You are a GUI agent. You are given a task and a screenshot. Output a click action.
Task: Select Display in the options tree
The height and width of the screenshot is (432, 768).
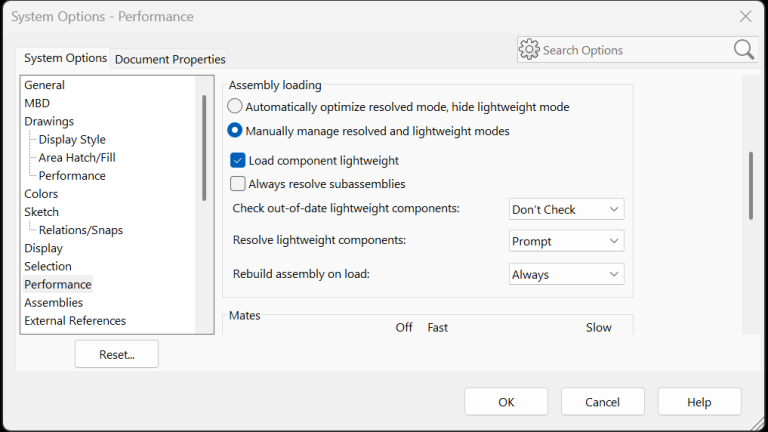click(44, 248)
